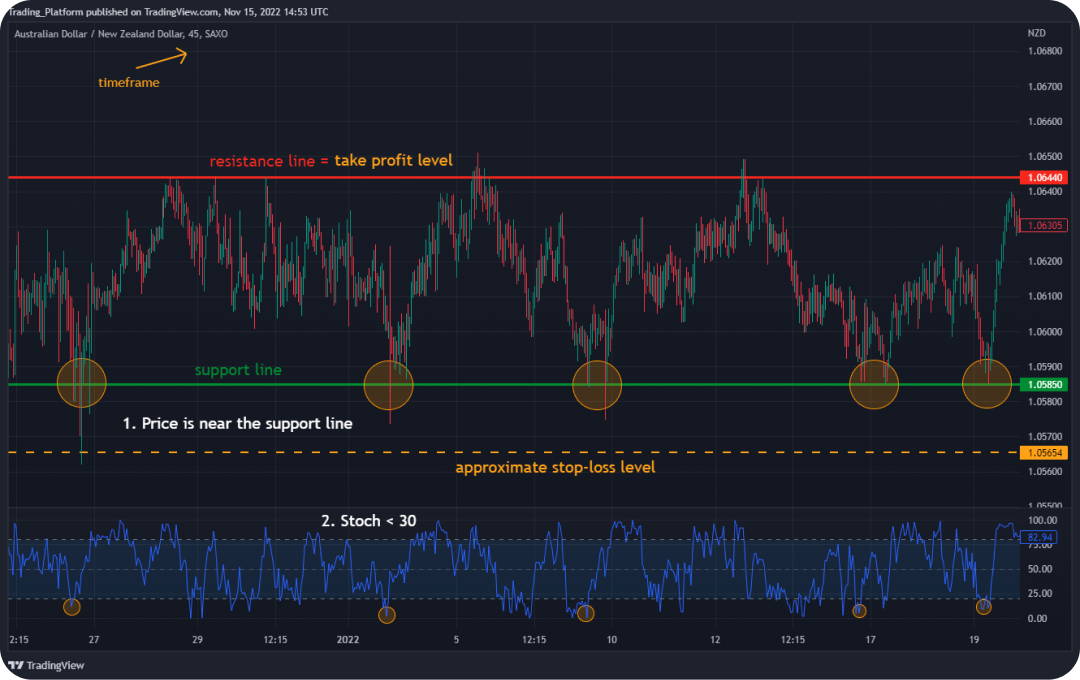The height and width of the screenshot is (680, 1080).
Task: Click the Trading_Platform publisher name
Action: click(x=44, y=13)
